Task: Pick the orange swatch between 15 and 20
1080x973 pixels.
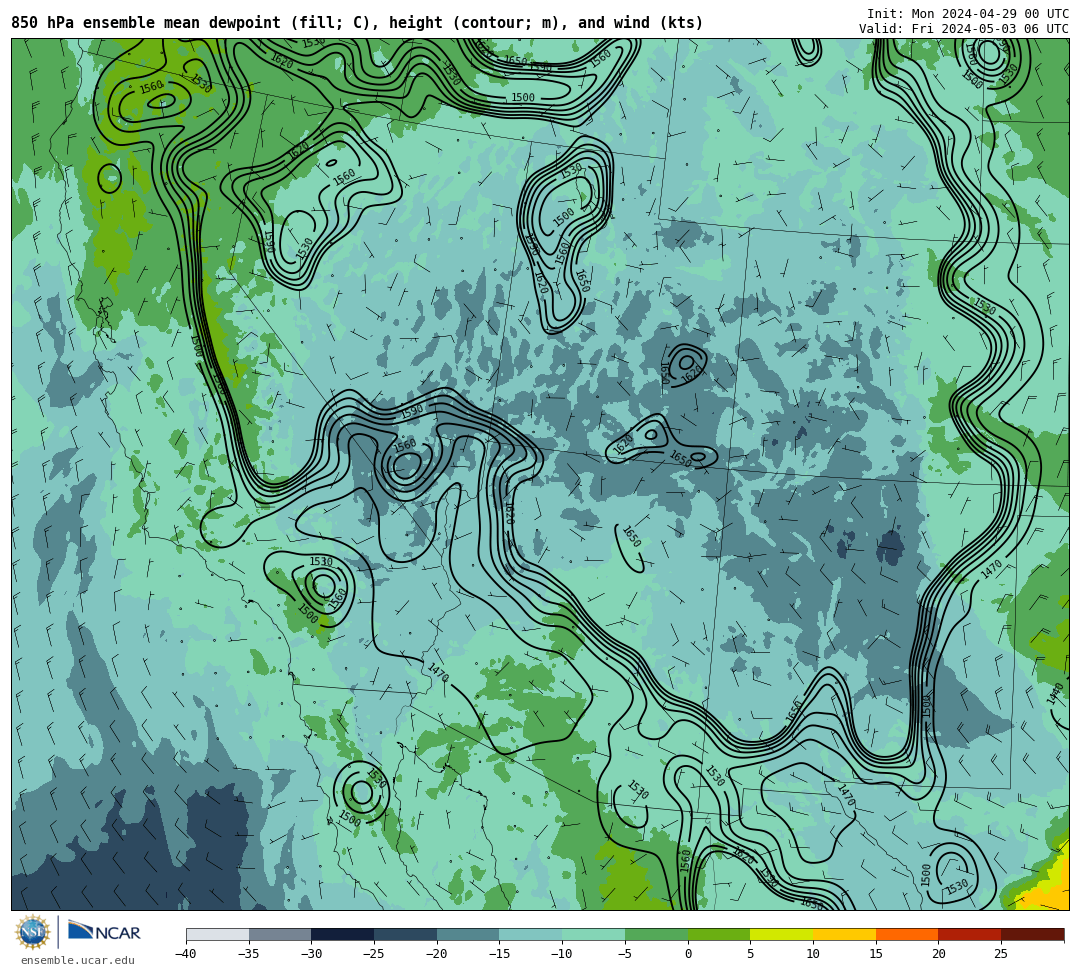Action: (907, 934)
